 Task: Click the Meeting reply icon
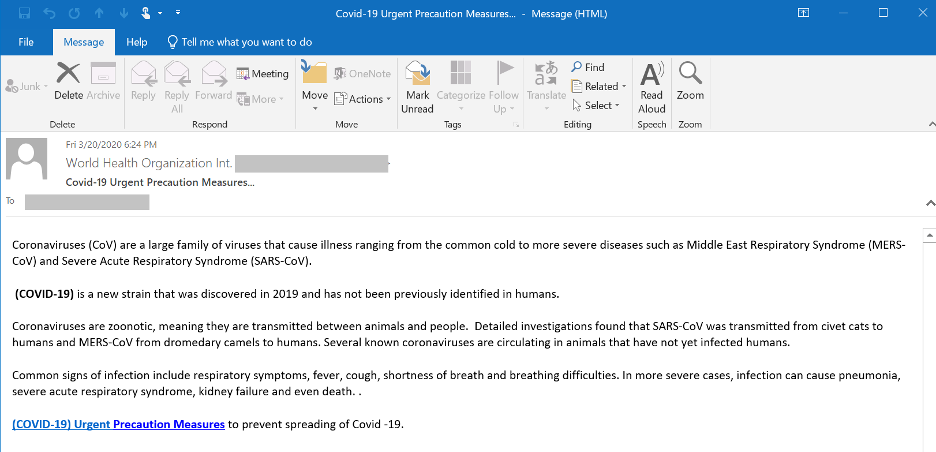point(263,73)
